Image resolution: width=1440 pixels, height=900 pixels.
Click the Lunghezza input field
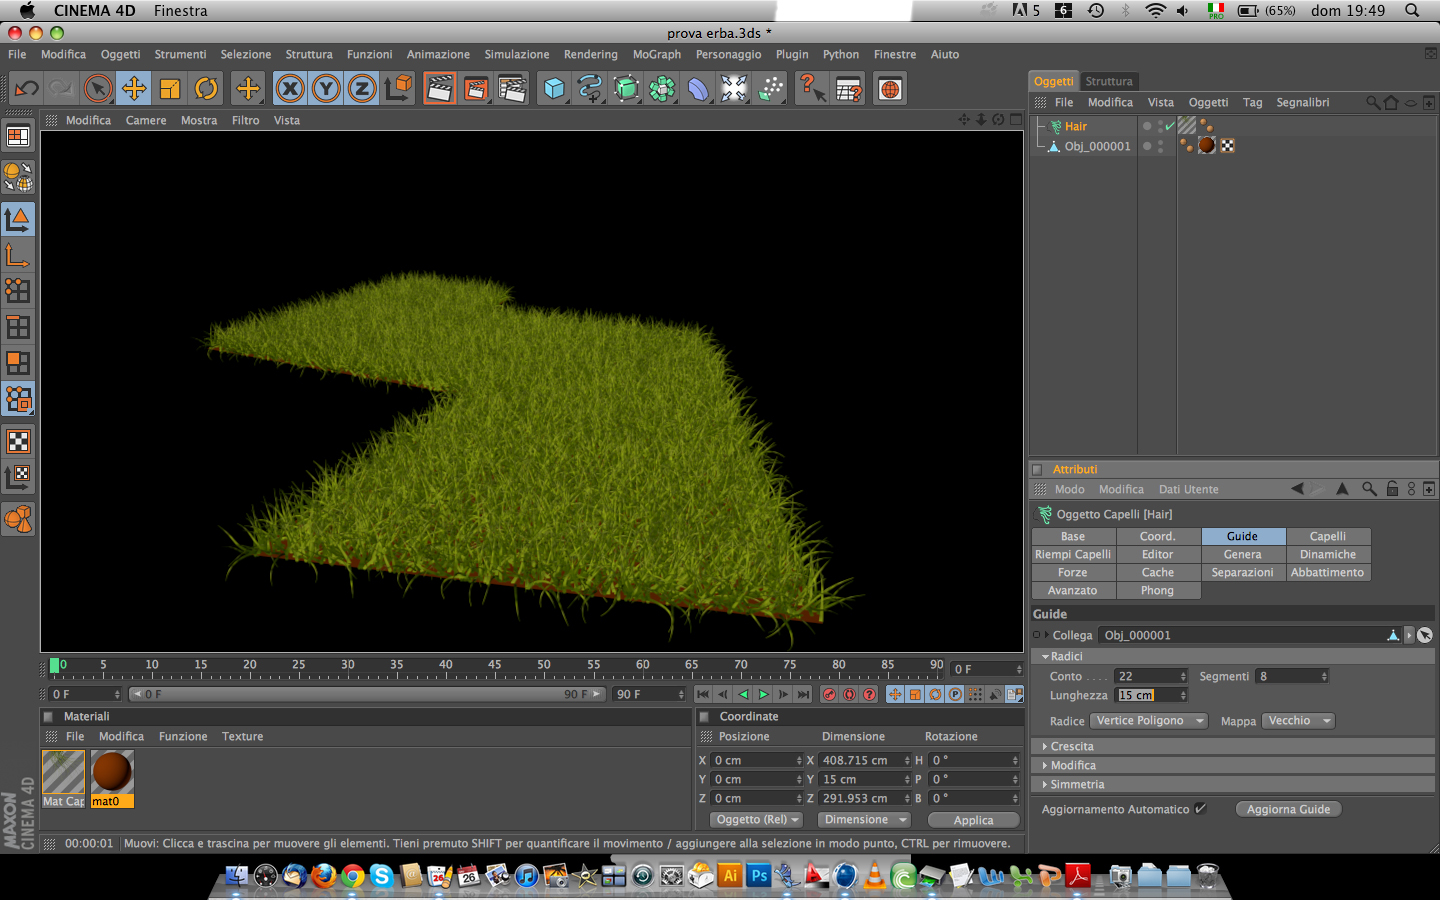(x=1146, y=696)
